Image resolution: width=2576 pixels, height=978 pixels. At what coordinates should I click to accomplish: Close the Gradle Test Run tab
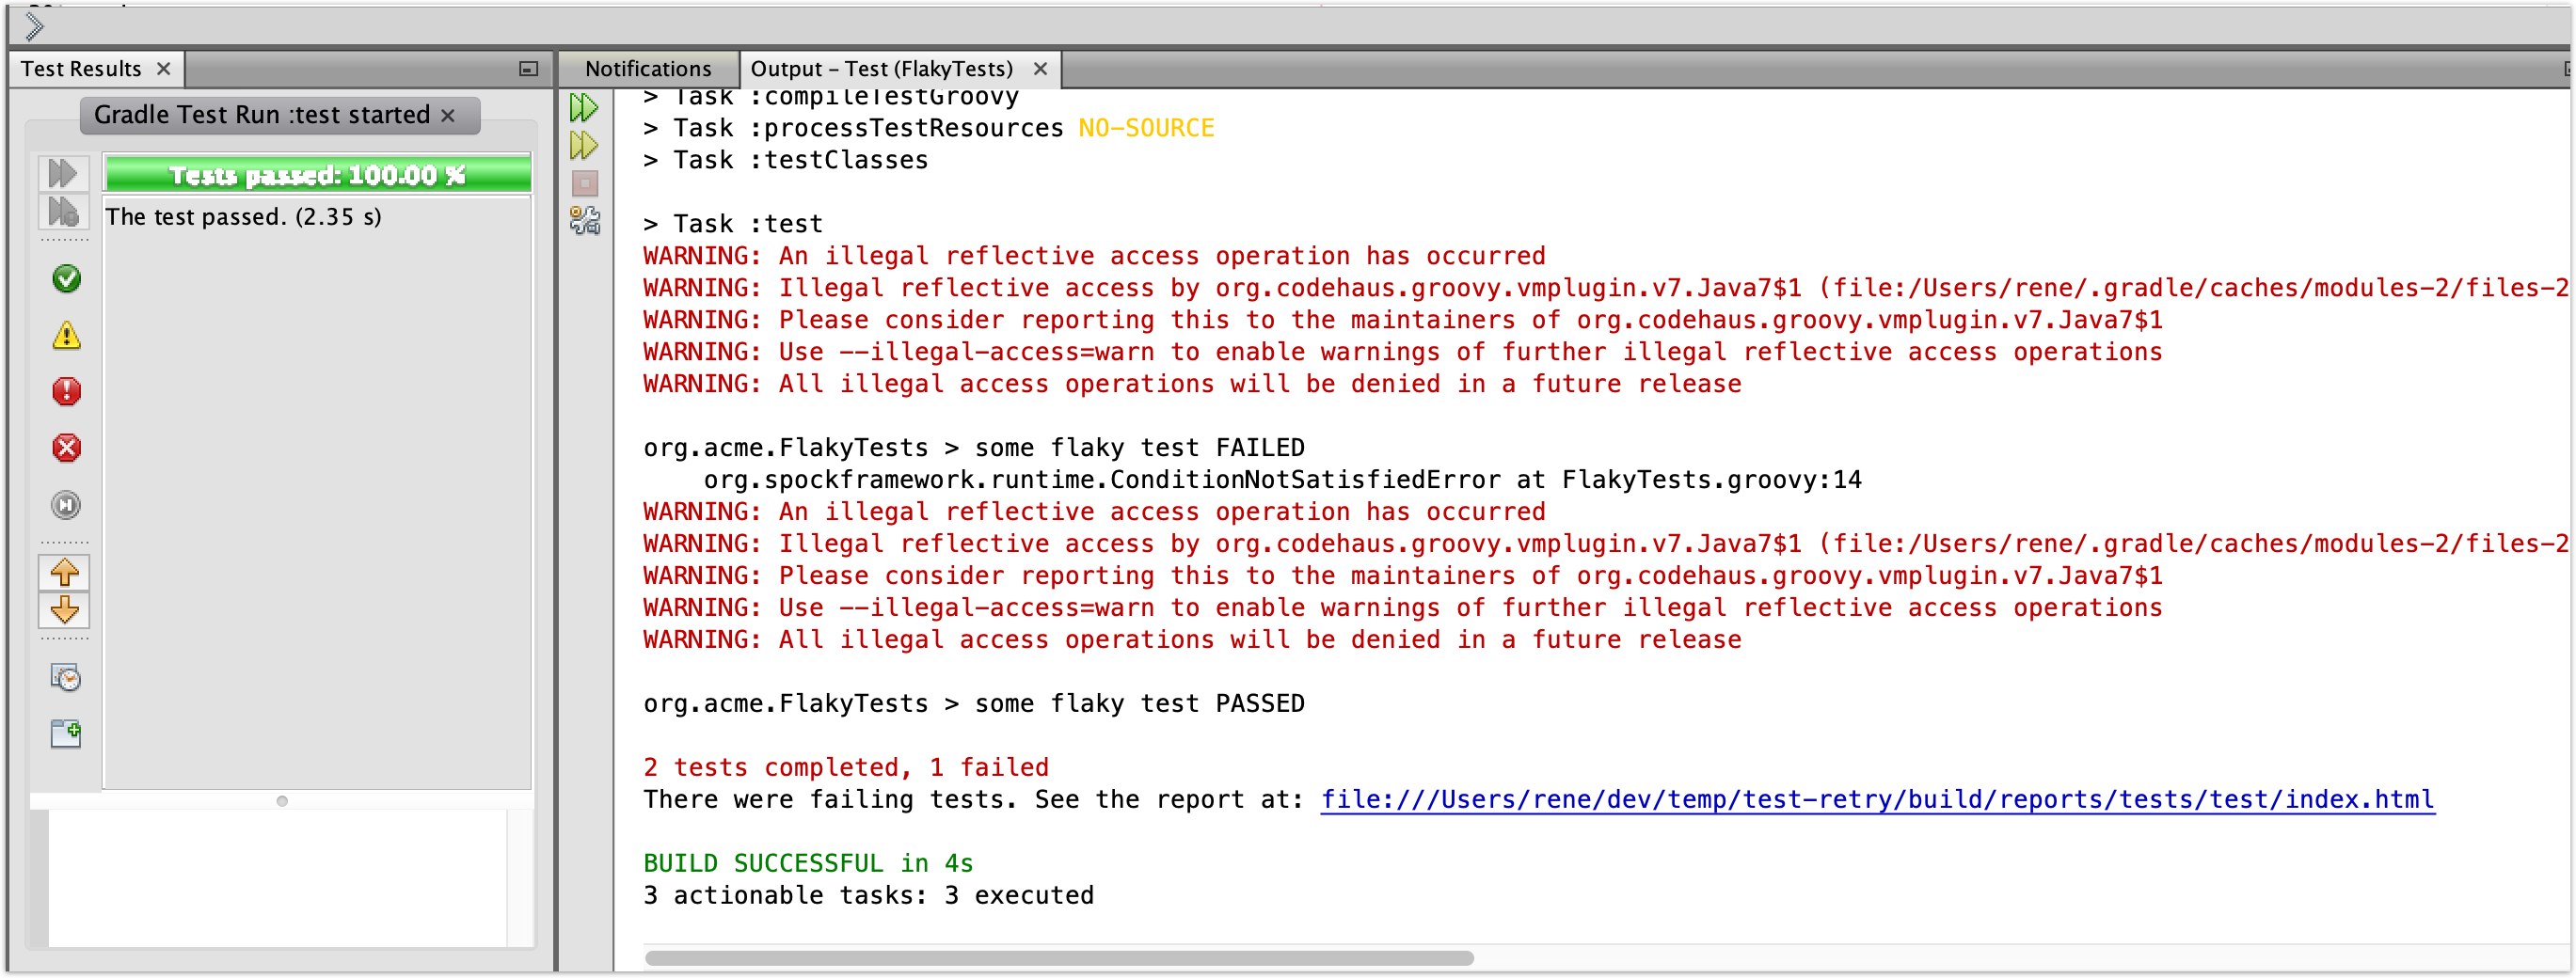point(448,116)
